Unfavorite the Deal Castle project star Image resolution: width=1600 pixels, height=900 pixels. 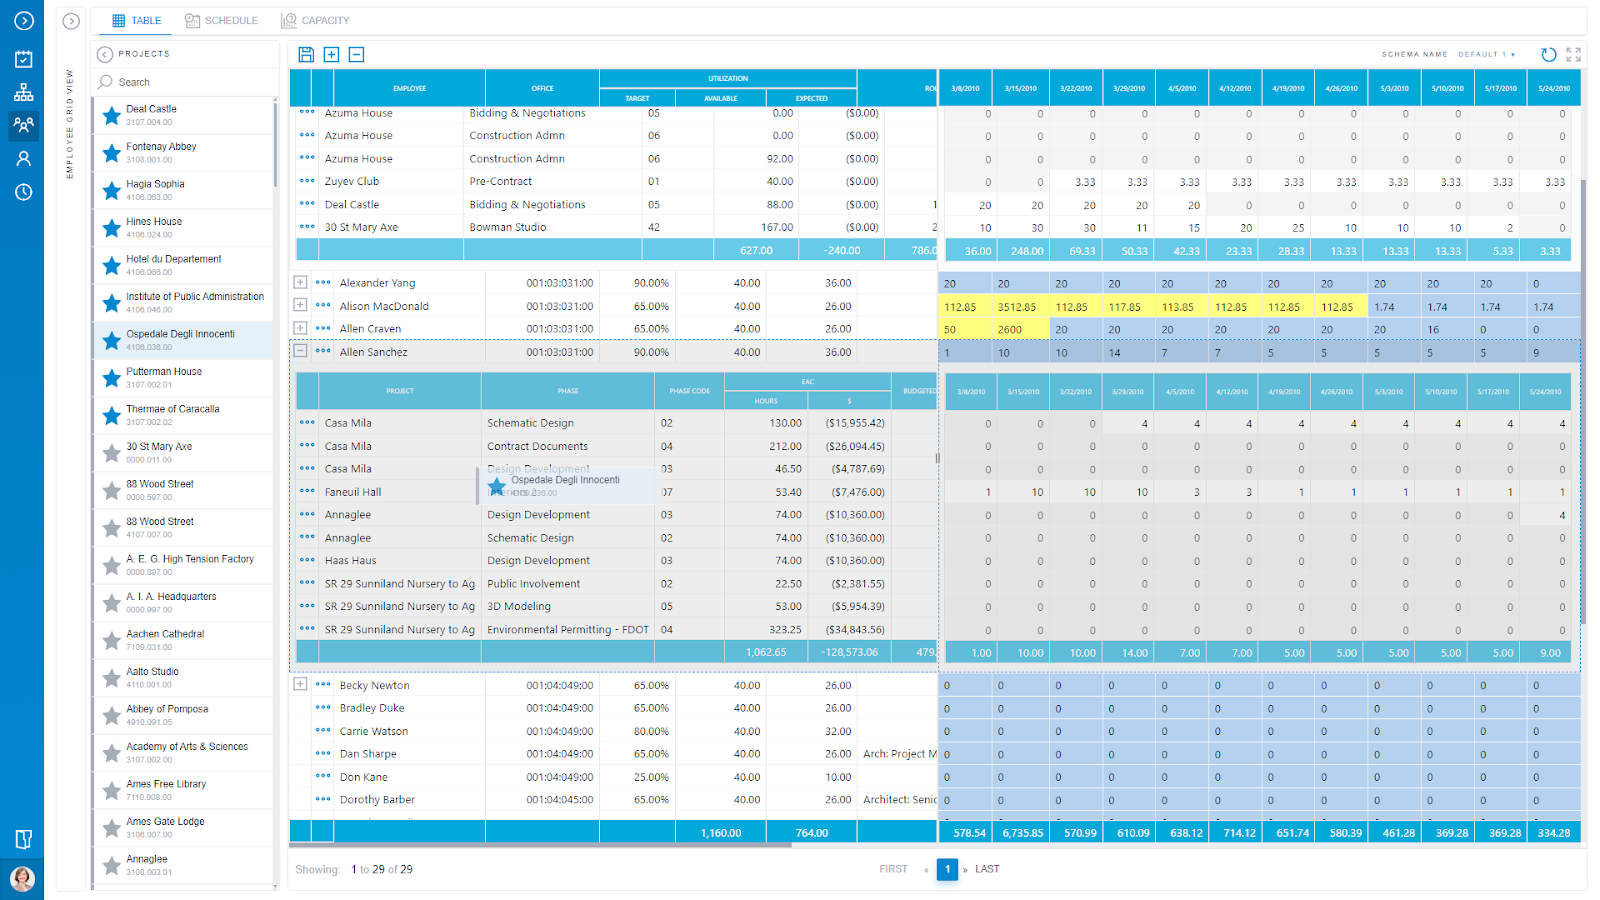110,116
